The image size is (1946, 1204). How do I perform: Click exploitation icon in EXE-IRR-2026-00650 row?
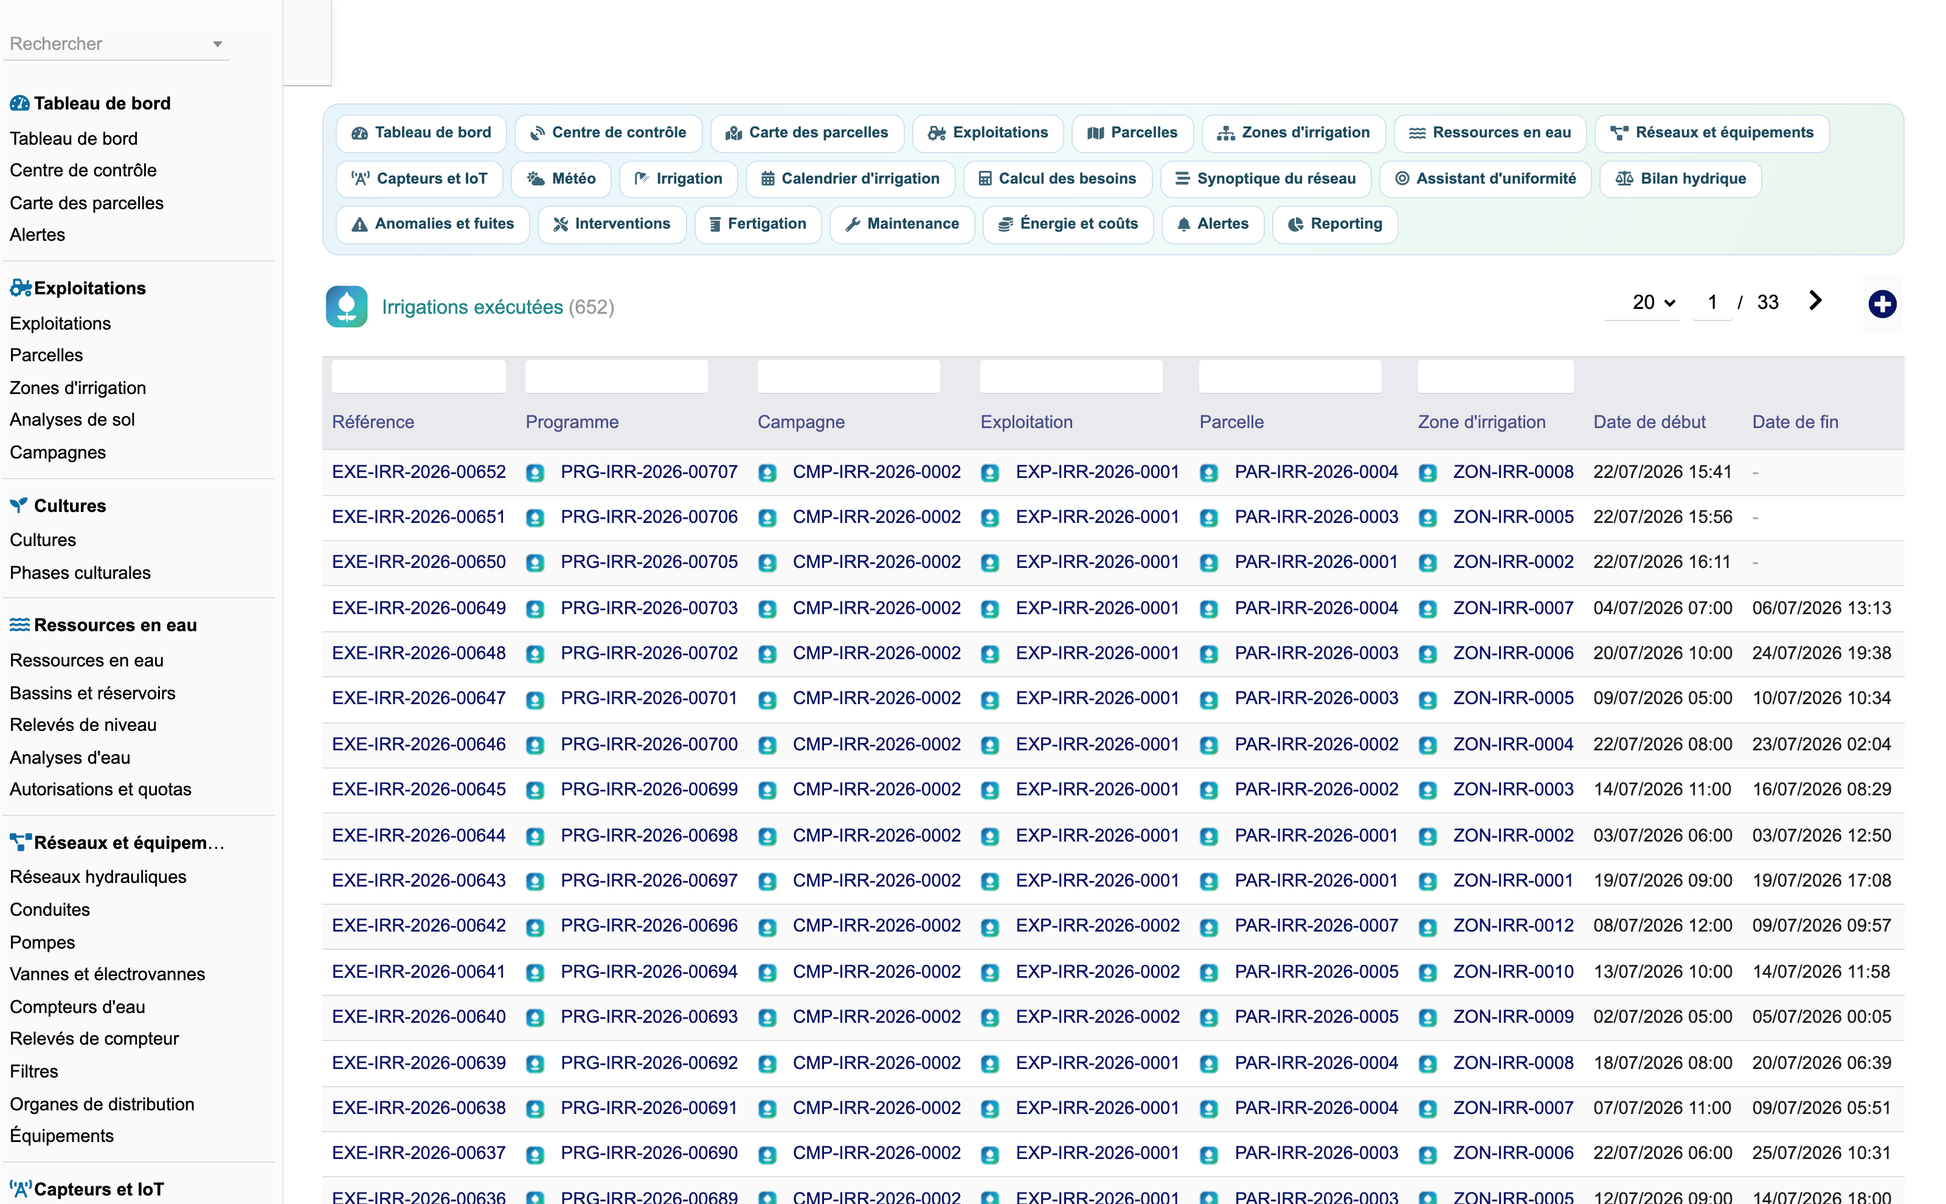pos(990,563)
